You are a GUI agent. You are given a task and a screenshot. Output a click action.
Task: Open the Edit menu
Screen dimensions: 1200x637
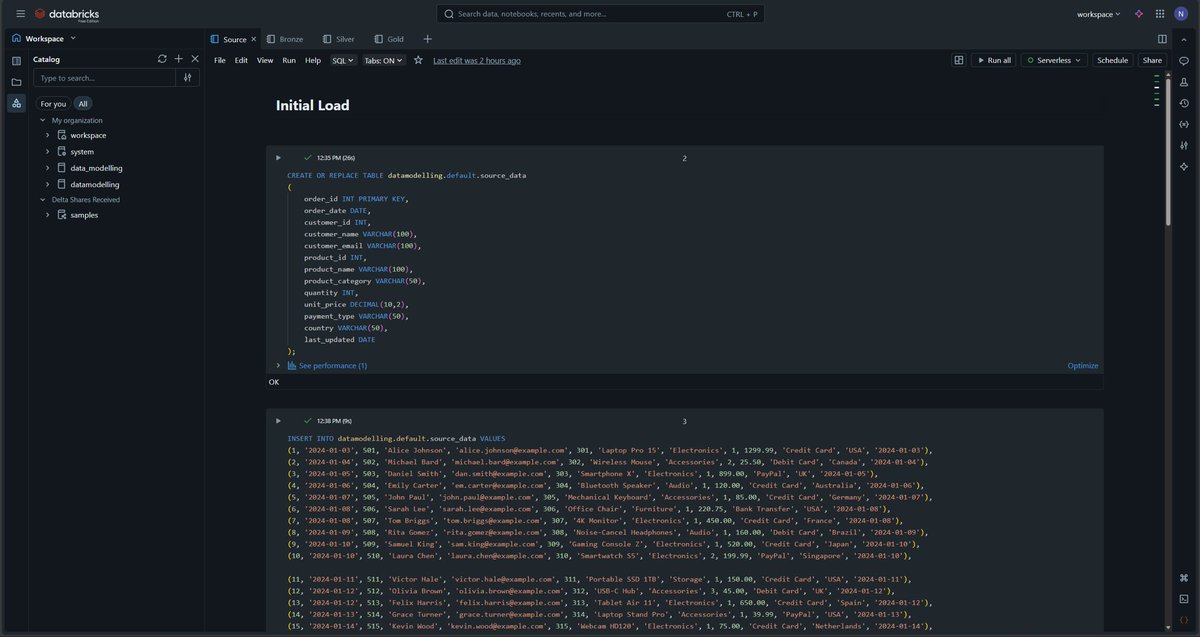[x=241, y=60]
